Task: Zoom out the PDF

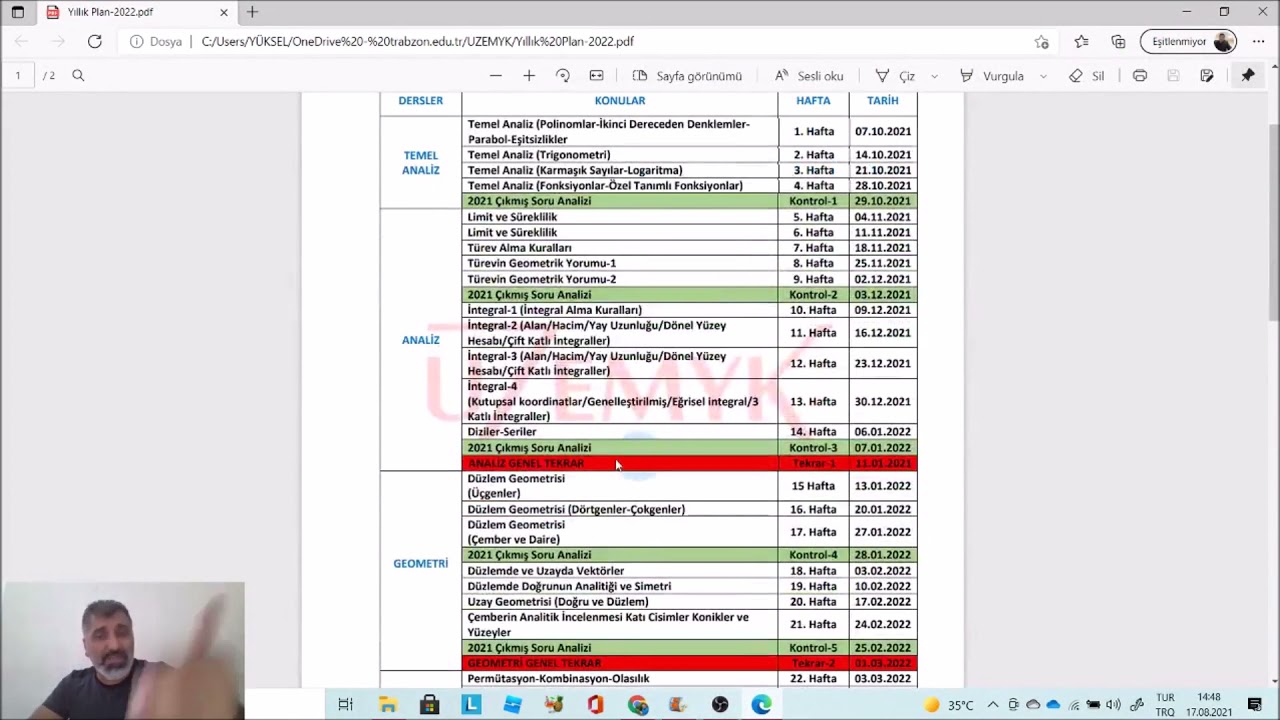Action: pos(495,76)
